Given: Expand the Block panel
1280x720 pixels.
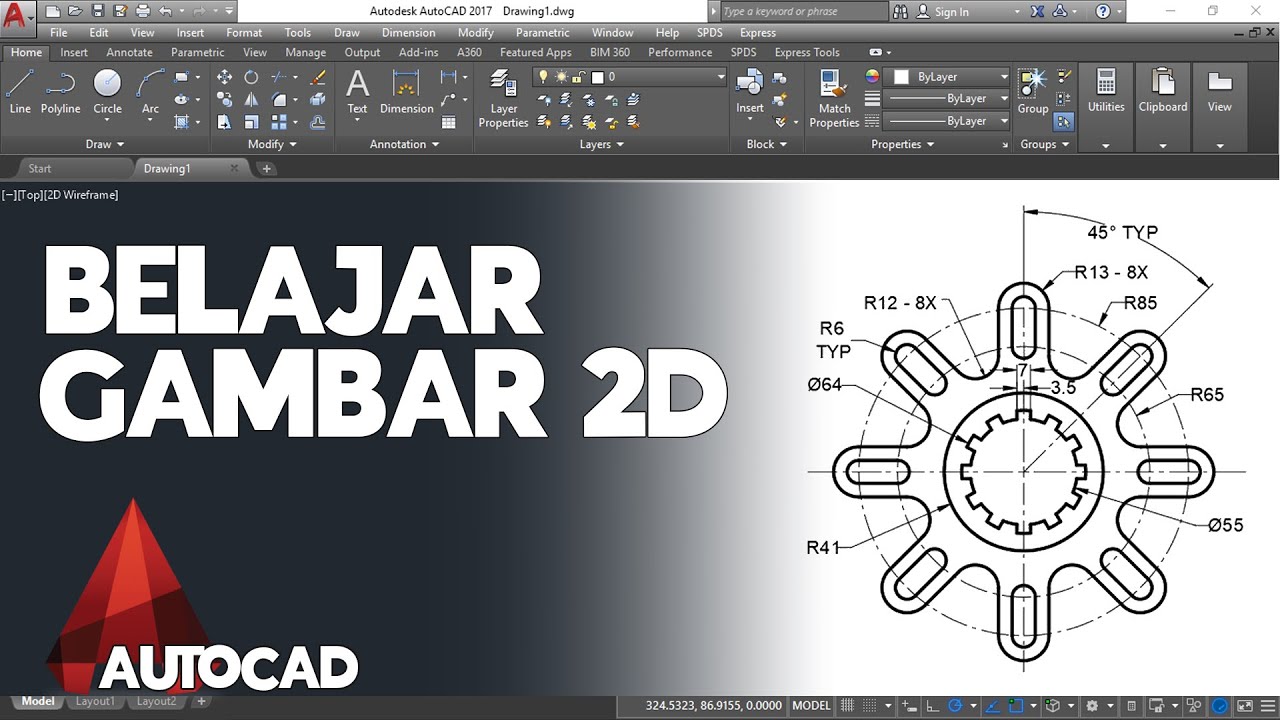Looking at the screenshot, I should 767,144.
